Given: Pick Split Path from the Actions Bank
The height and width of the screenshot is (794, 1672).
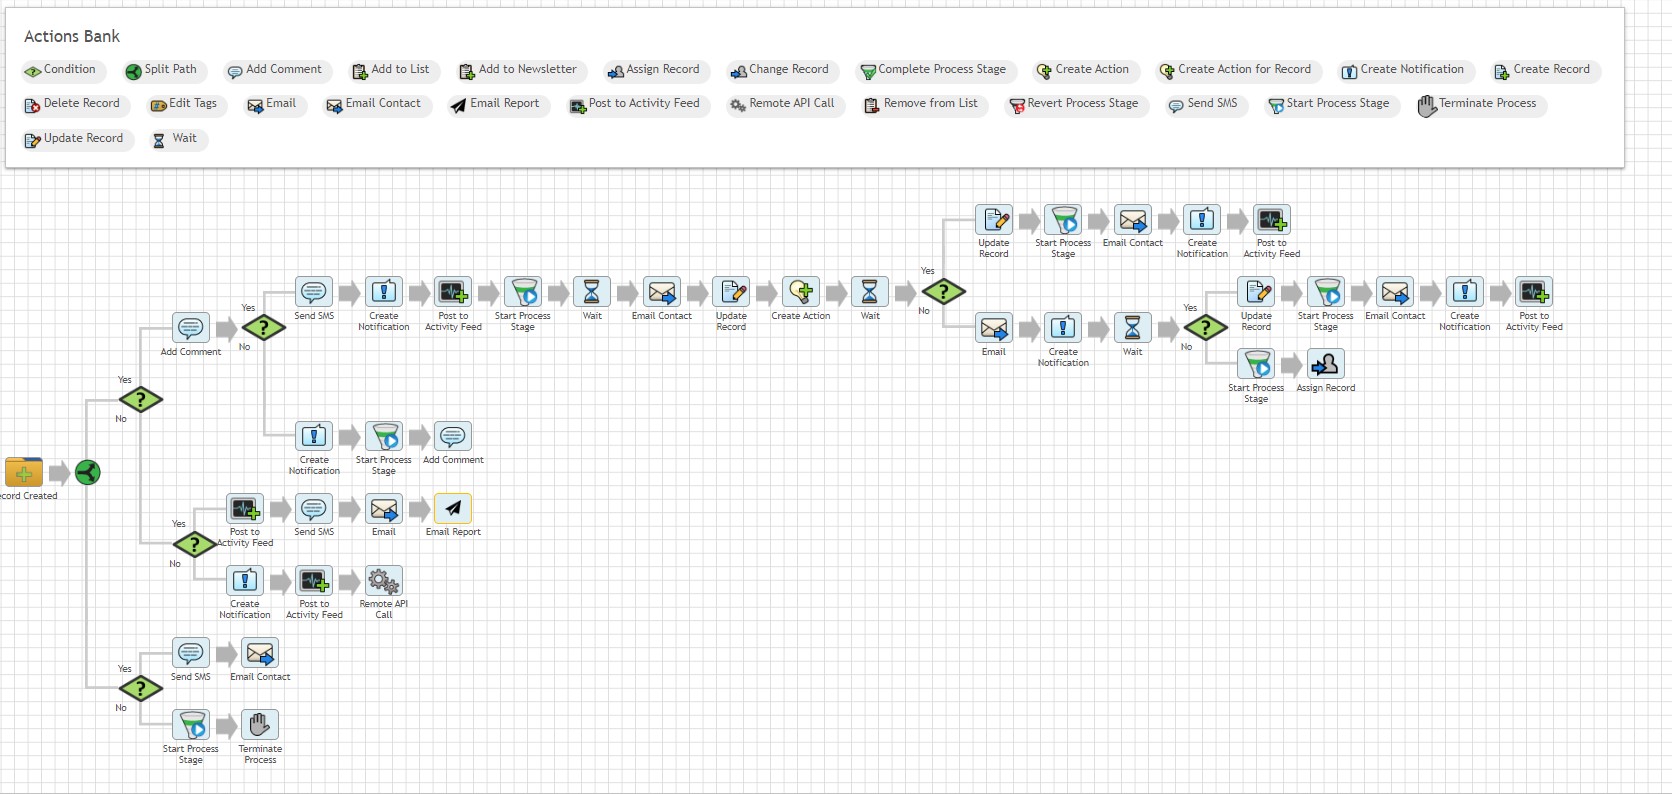Looking at the screenshot, I should pos(162,70).
